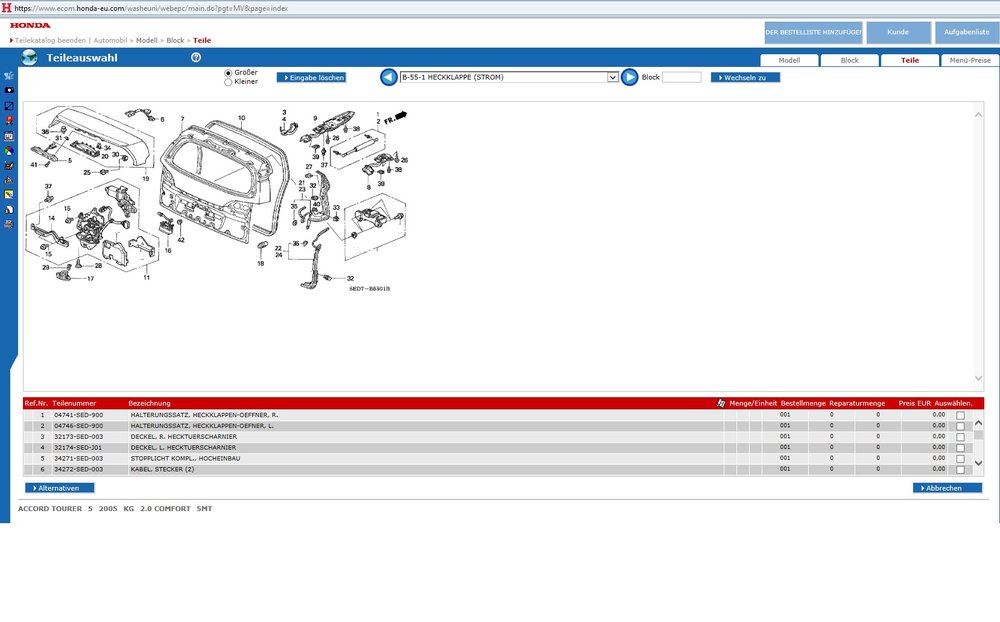Open the help question mark icon

coord(196,58)
